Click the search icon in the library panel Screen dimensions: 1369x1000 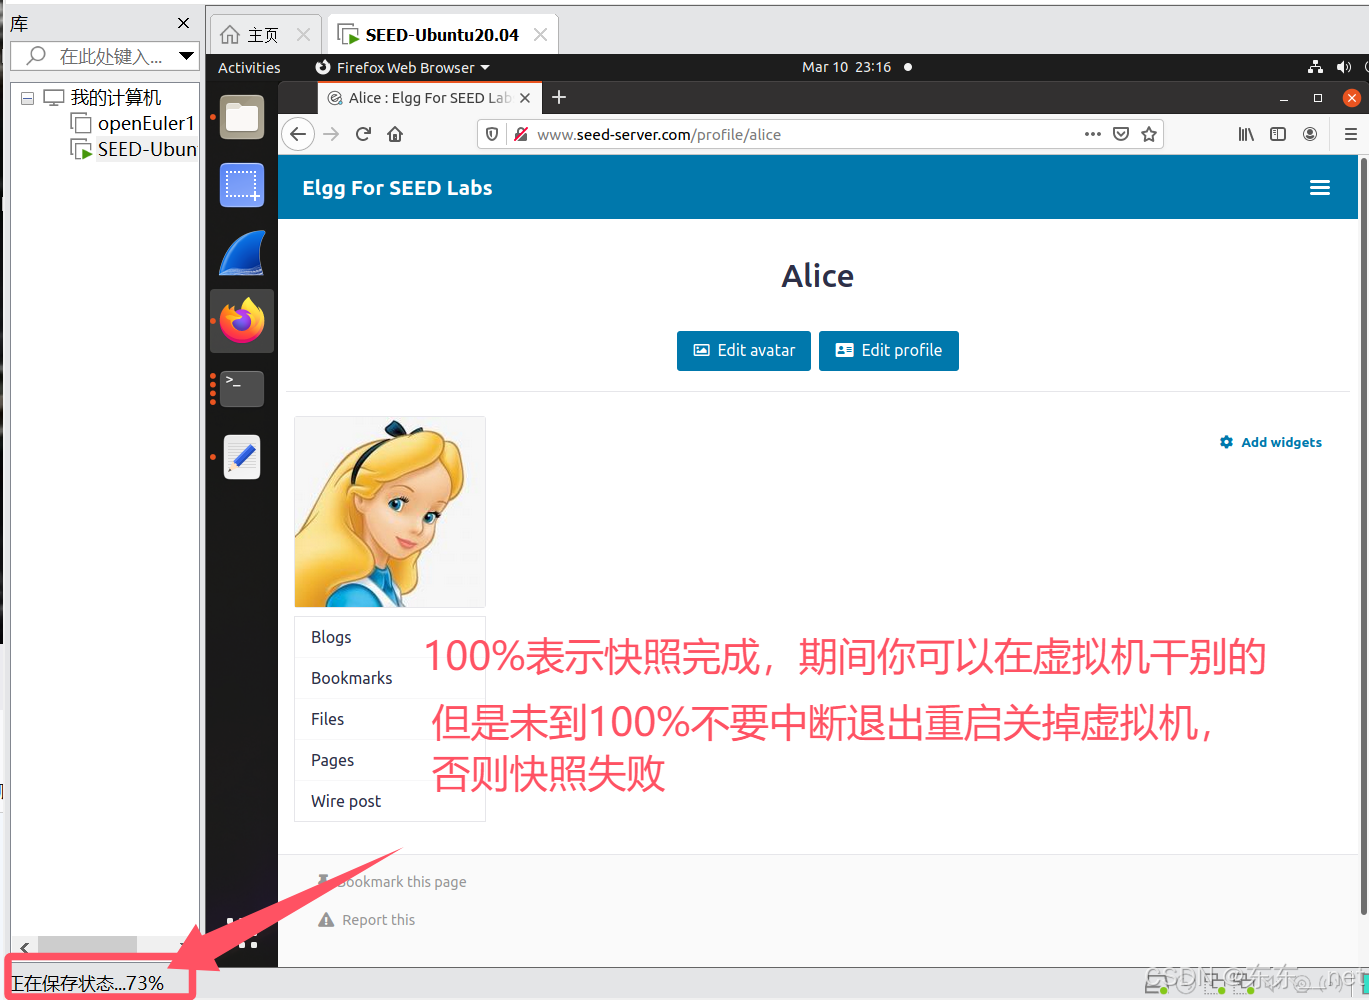36,56
